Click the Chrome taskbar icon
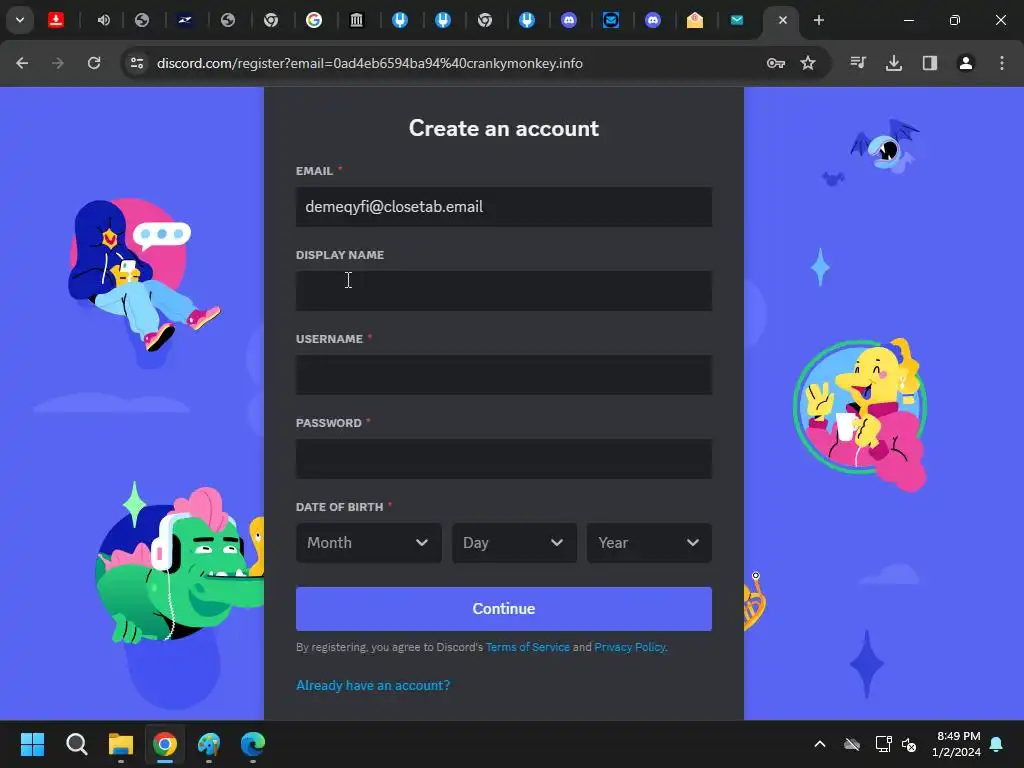The image size is (1024, 768). tap(165, 744)
